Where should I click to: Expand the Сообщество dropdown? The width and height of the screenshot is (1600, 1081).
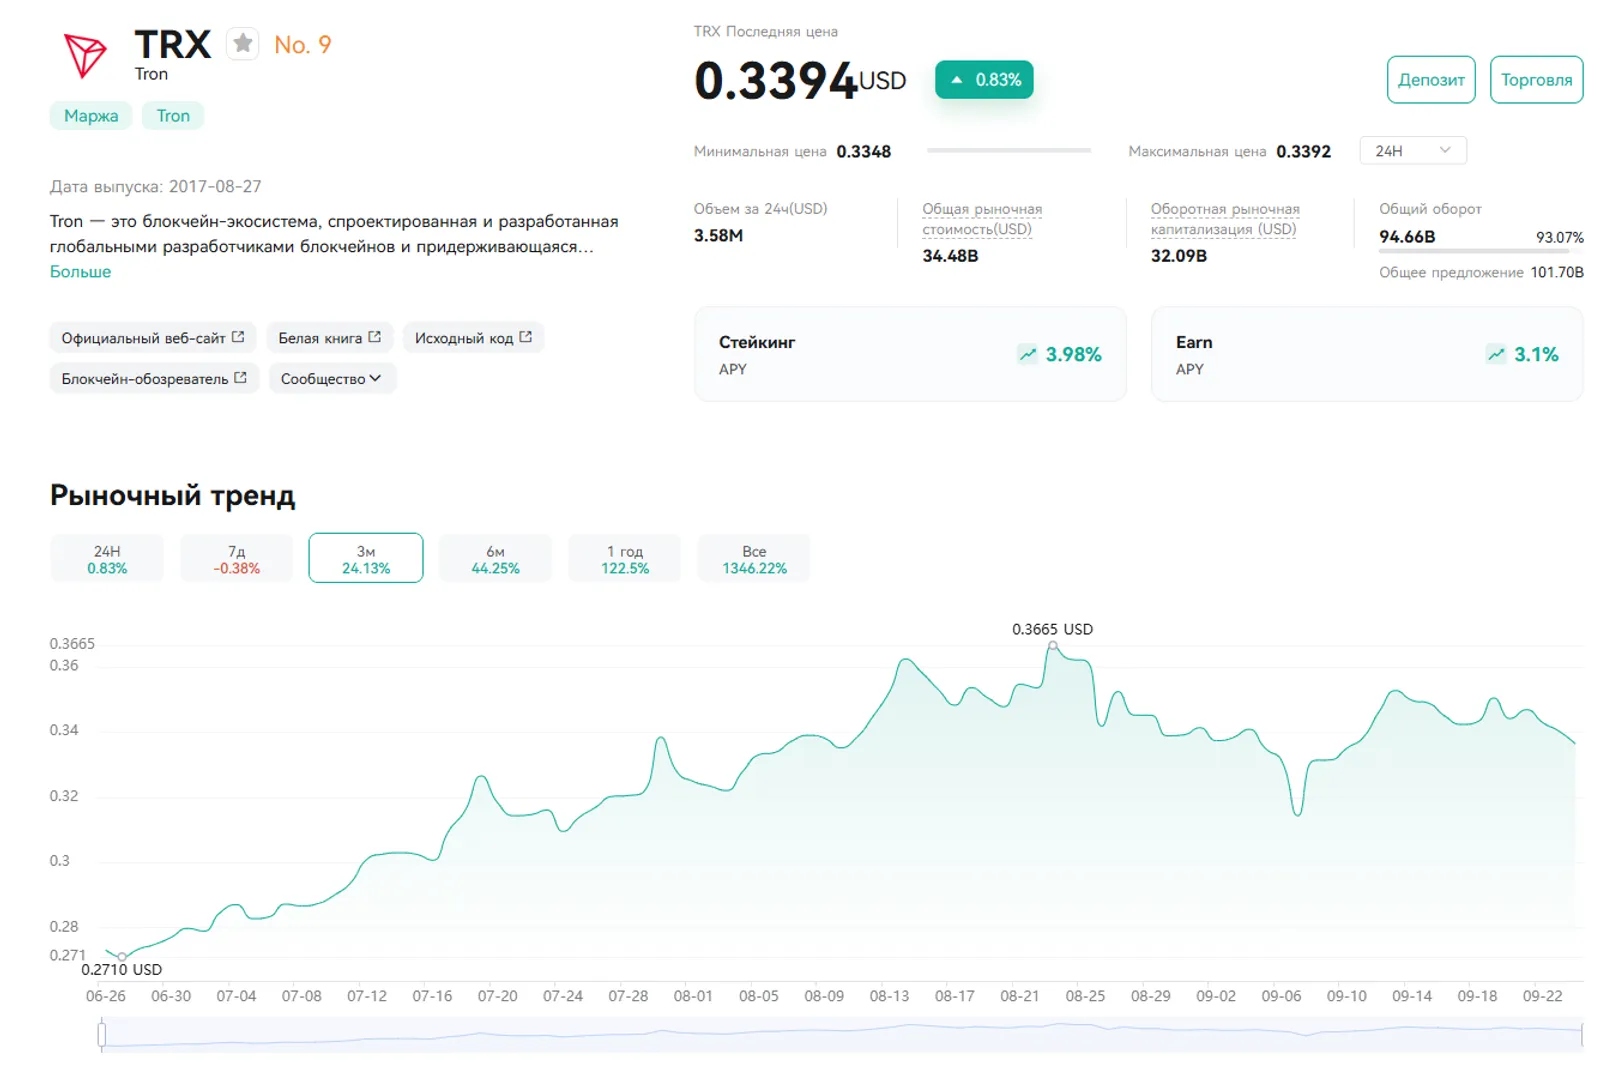(332, 378)
